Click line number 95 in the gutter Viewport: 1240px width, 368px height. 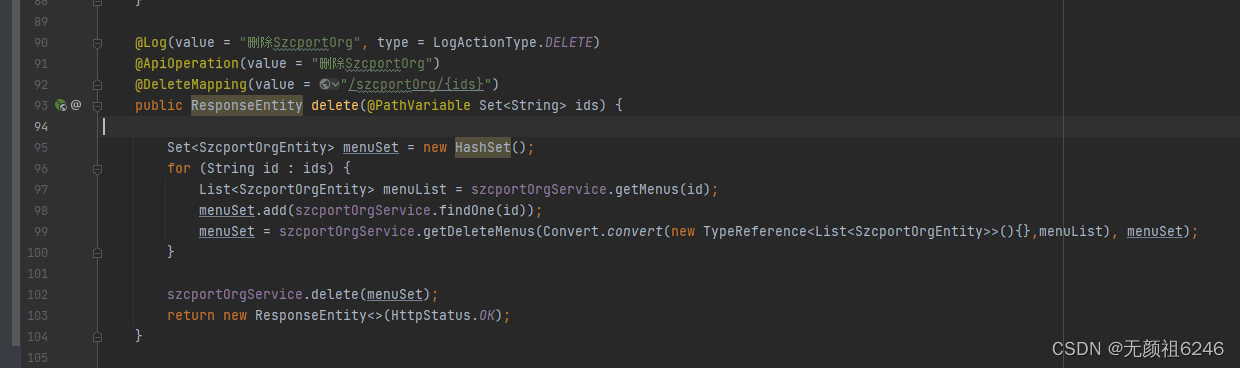coord(40,147)
